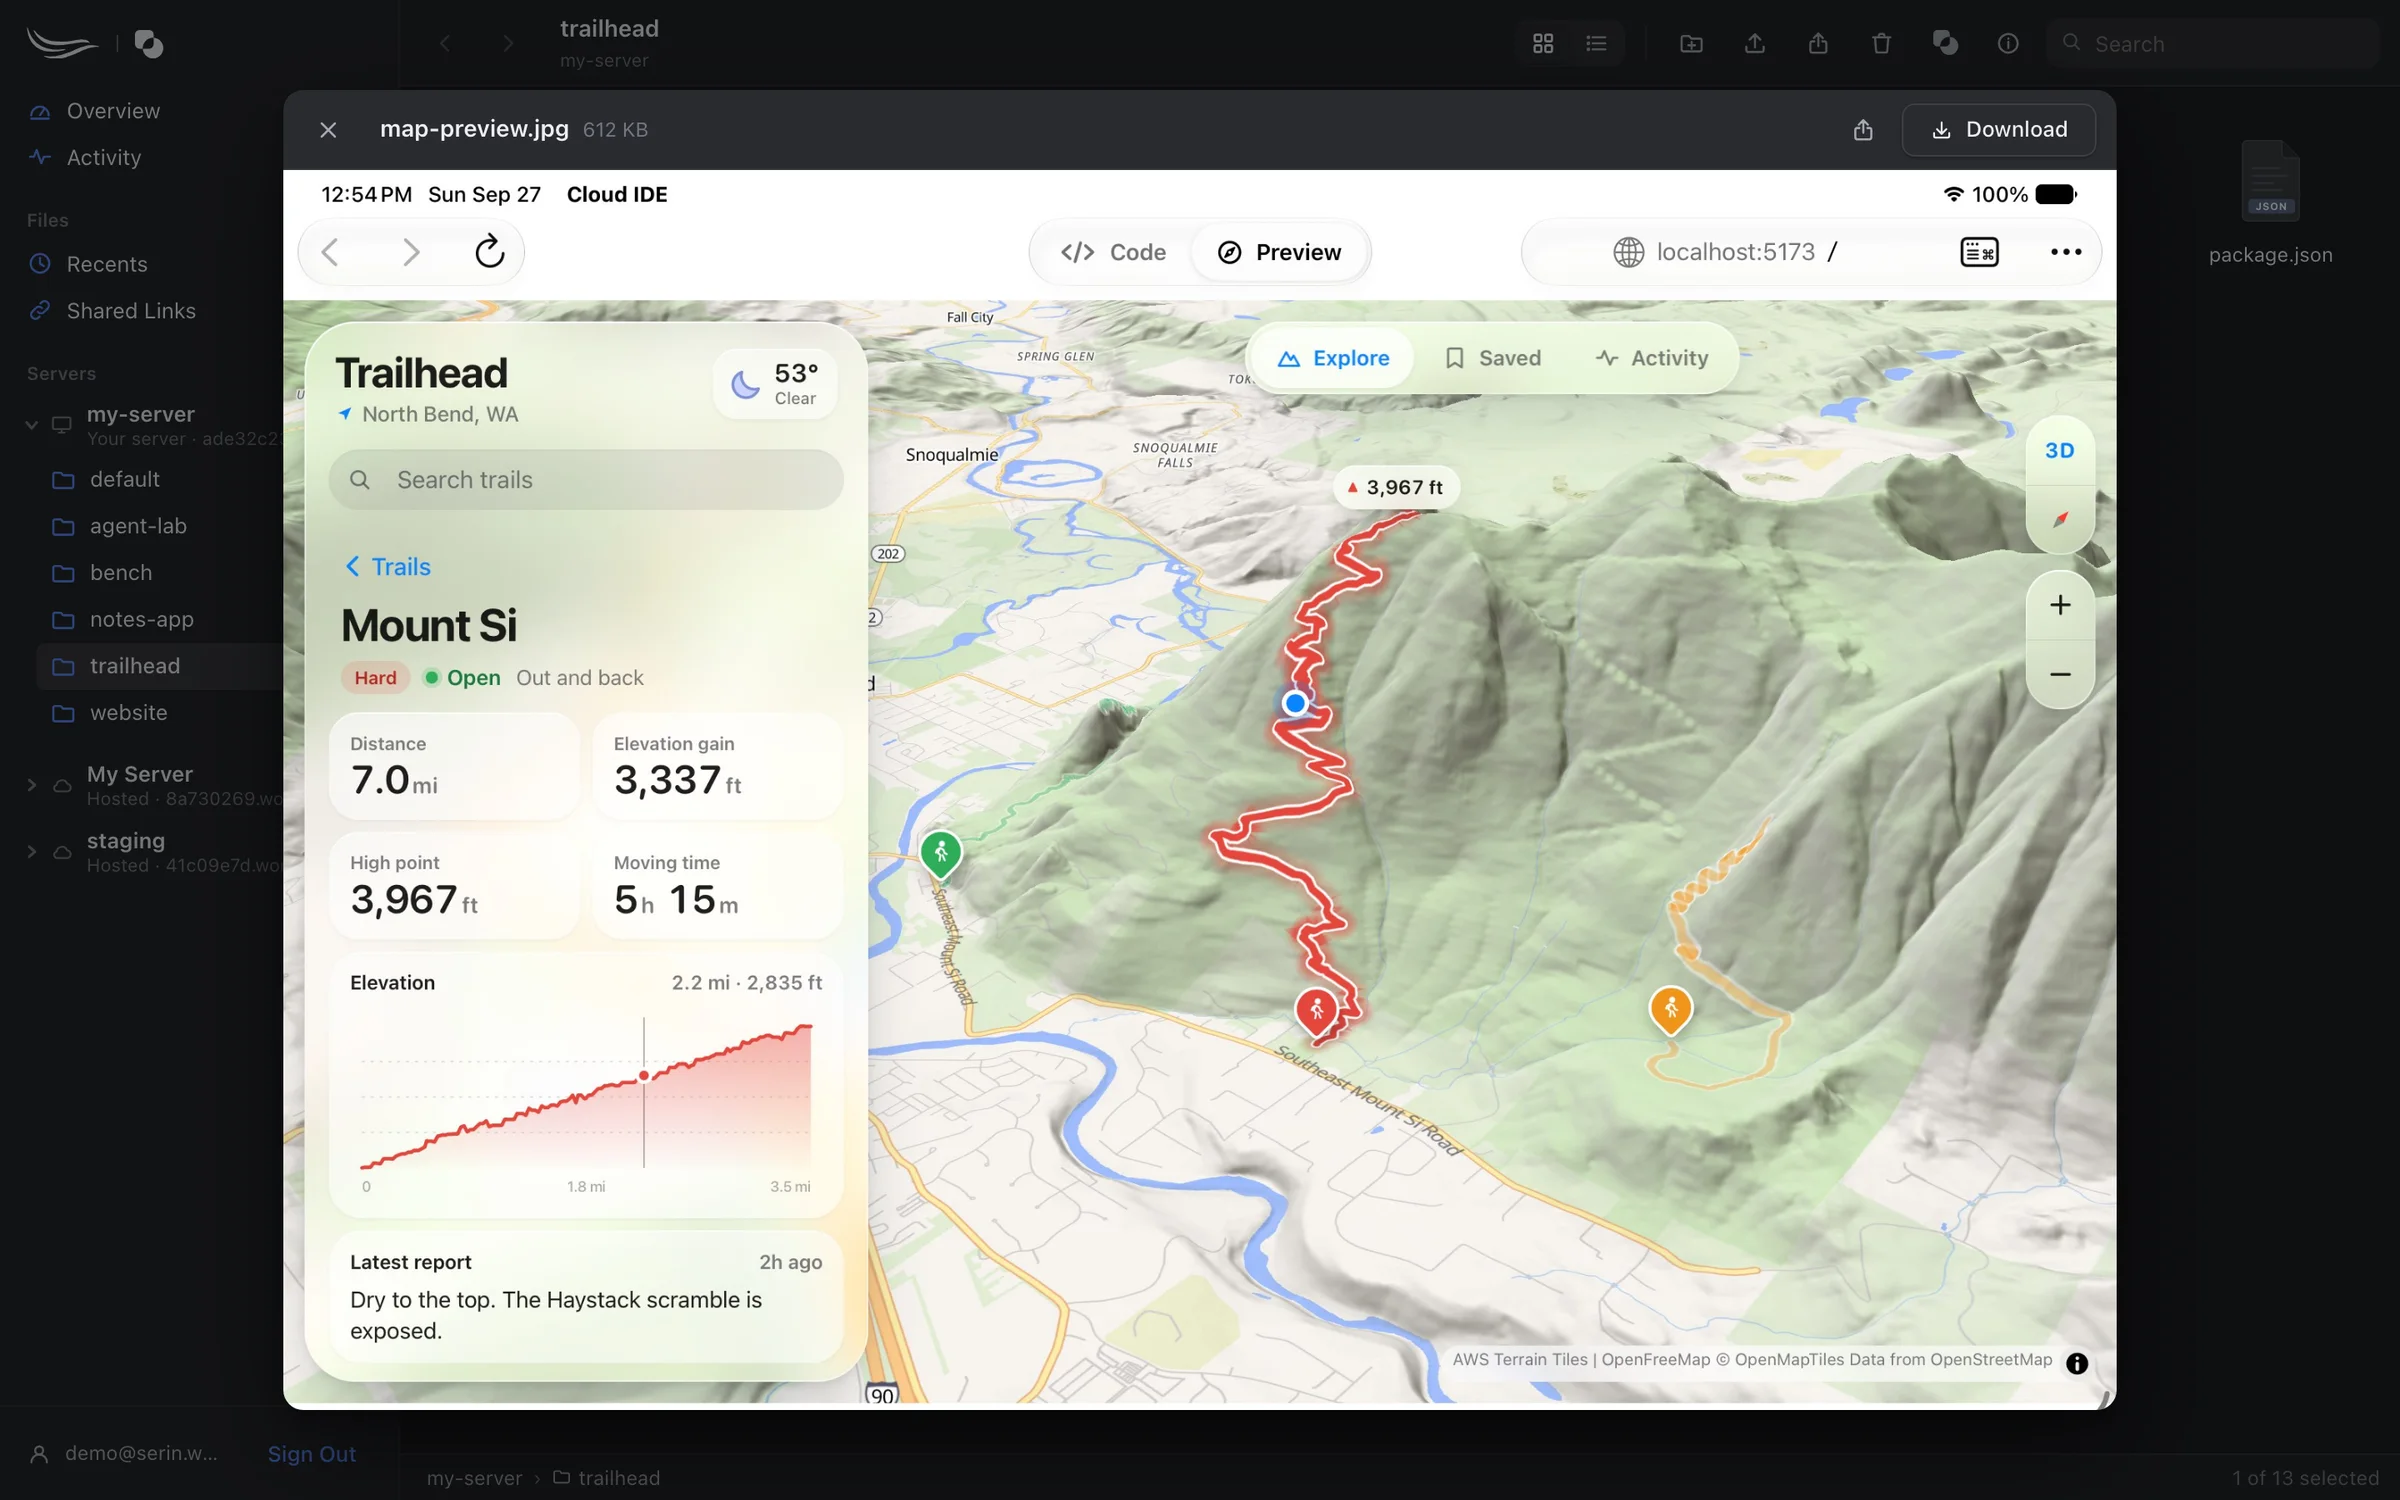This screenshot has width=2400, height=1500.
Task: Select the map Activity tab
Action: pyautogui.click(x=1651, y=358)
